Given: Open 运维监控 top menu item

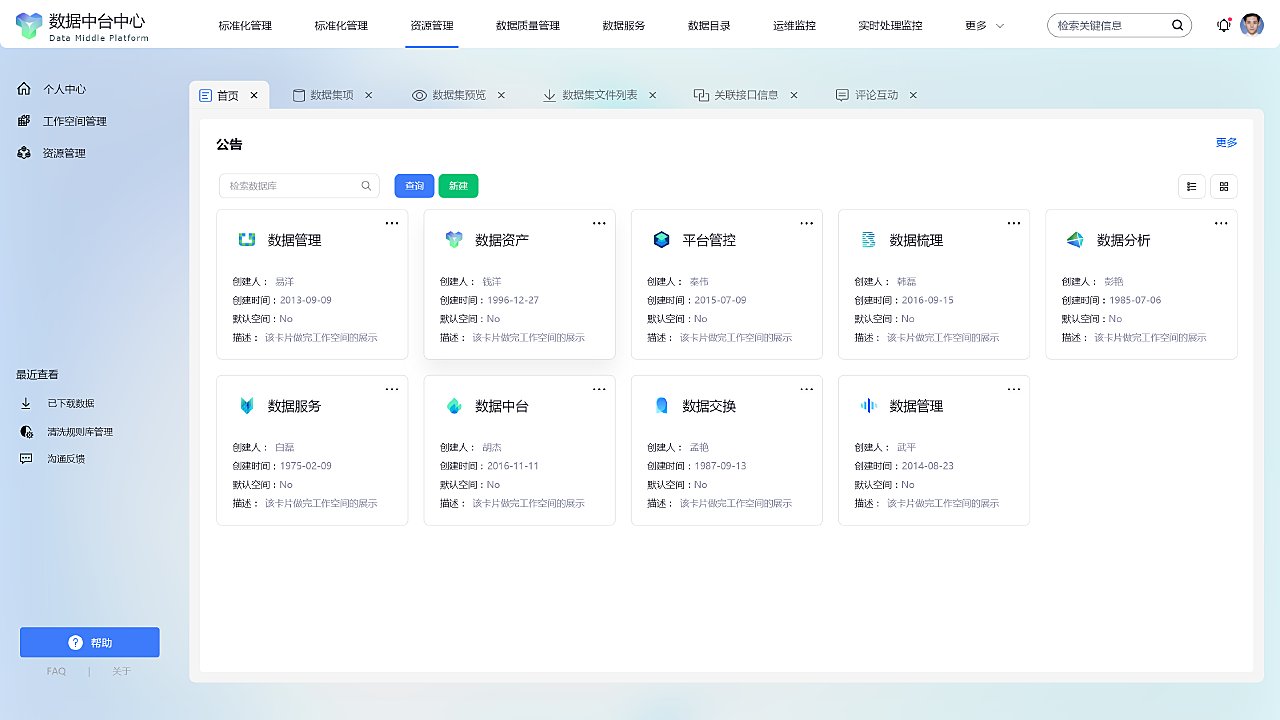Looking at the screenshot, I should coord(794,26).
